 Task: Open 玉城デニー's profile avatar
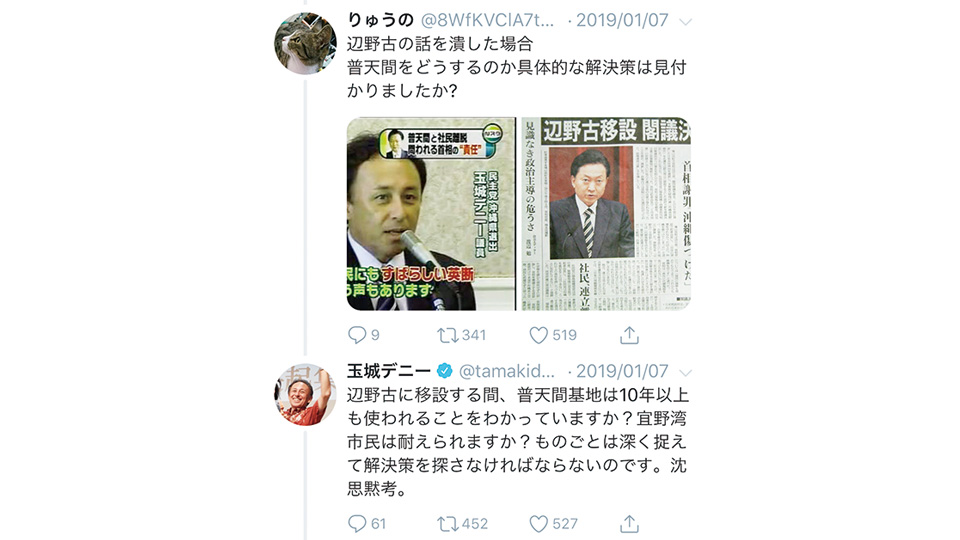[305, 394]
